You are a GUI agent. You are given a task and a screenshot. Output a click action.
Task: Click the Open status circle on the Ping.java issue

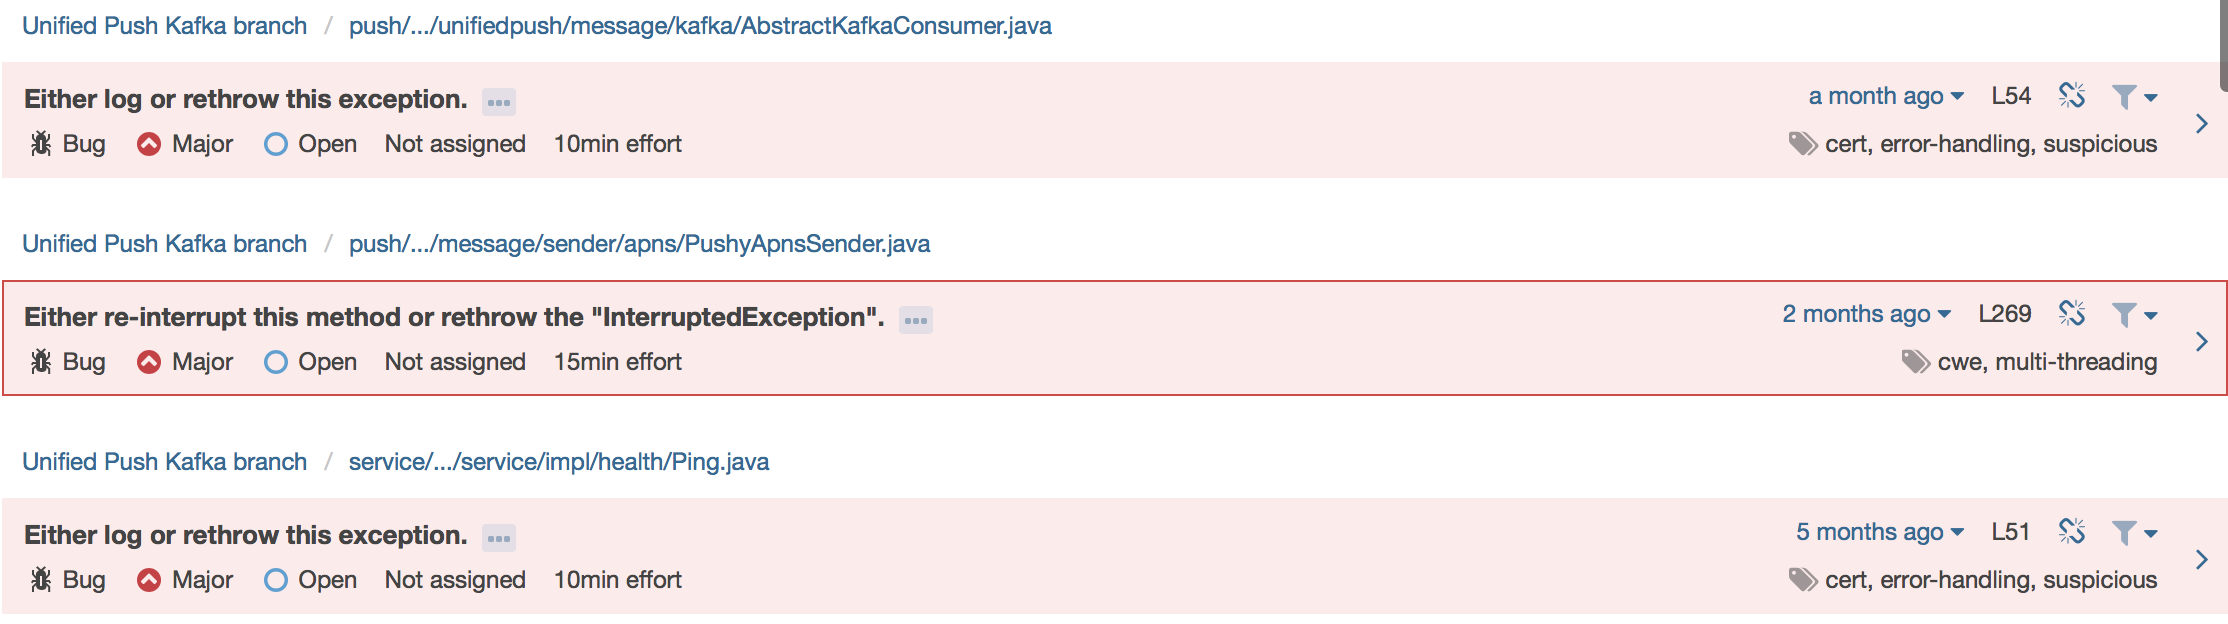(276, 579)
